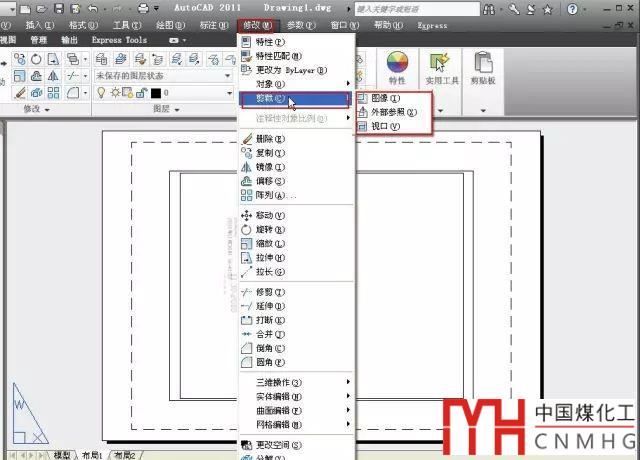The height and width of the screenshot is (460, 640).
Task: Open the 实用工具 panel icon
Action: click(x=438, y=66)
